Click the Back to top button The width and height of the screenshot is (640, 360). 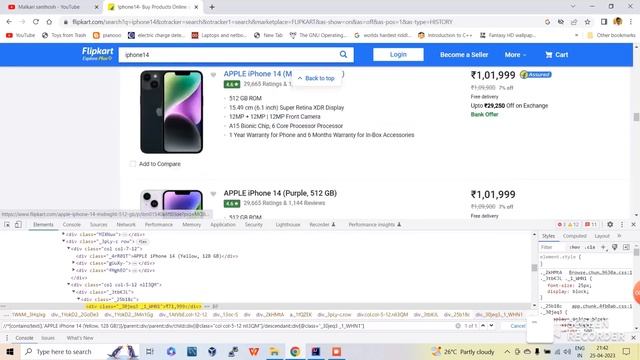[317, 78]
